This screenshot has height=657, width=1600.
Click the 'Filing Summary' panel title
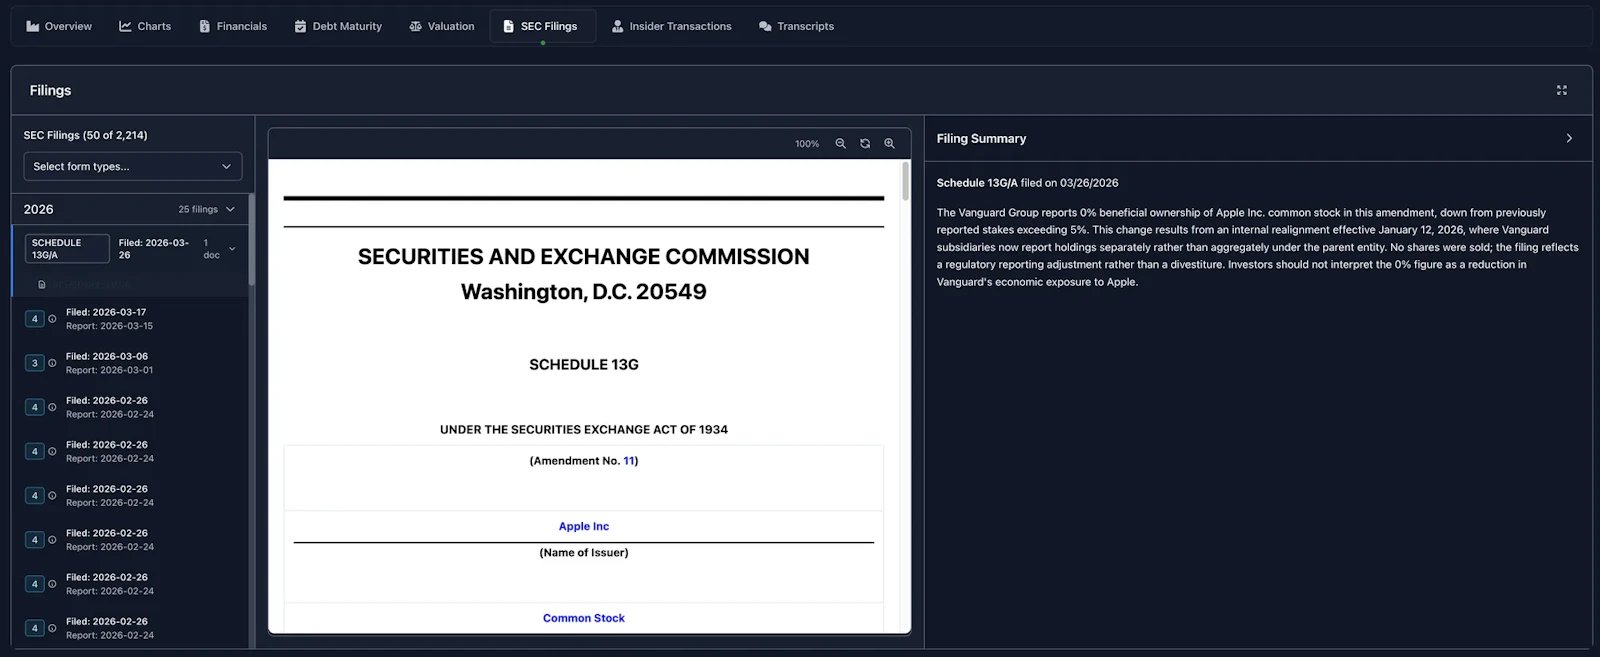[981, 139]
